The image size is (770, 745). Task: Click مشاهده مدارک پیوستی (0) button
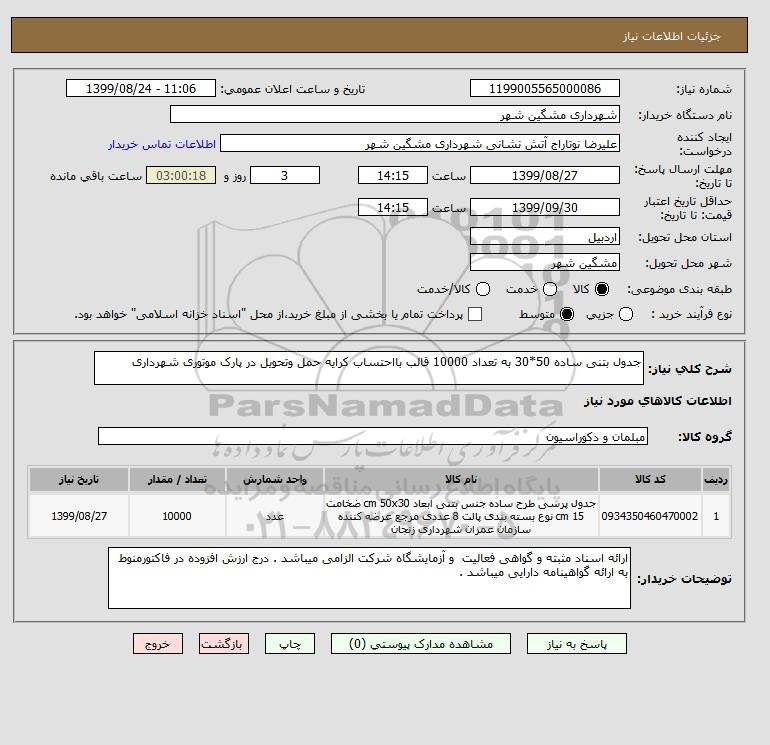421,644
